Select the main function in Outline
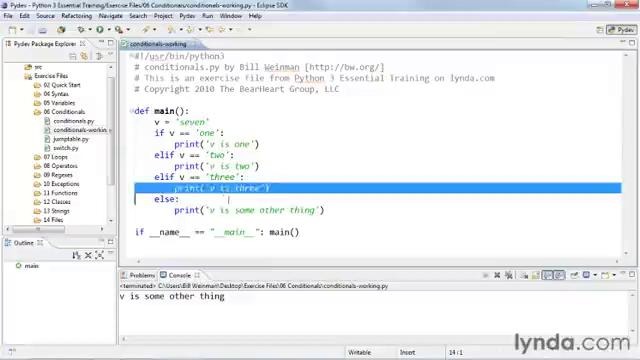 point(31,266)
